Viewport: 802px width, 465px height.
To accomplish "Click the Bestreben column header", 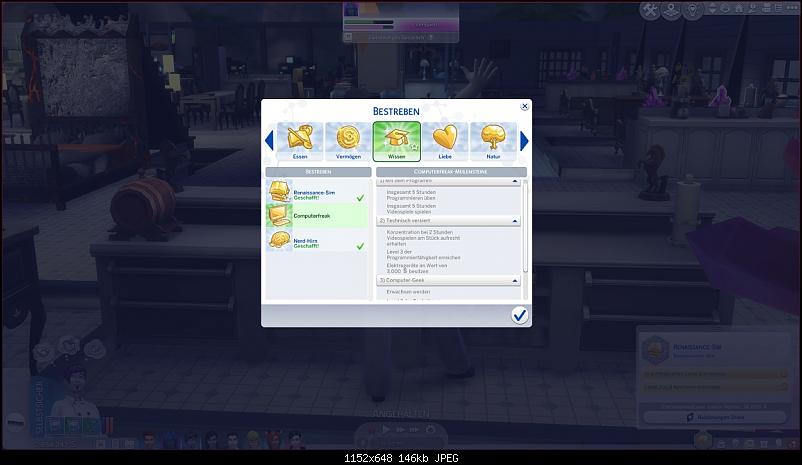I will point(318,172).
